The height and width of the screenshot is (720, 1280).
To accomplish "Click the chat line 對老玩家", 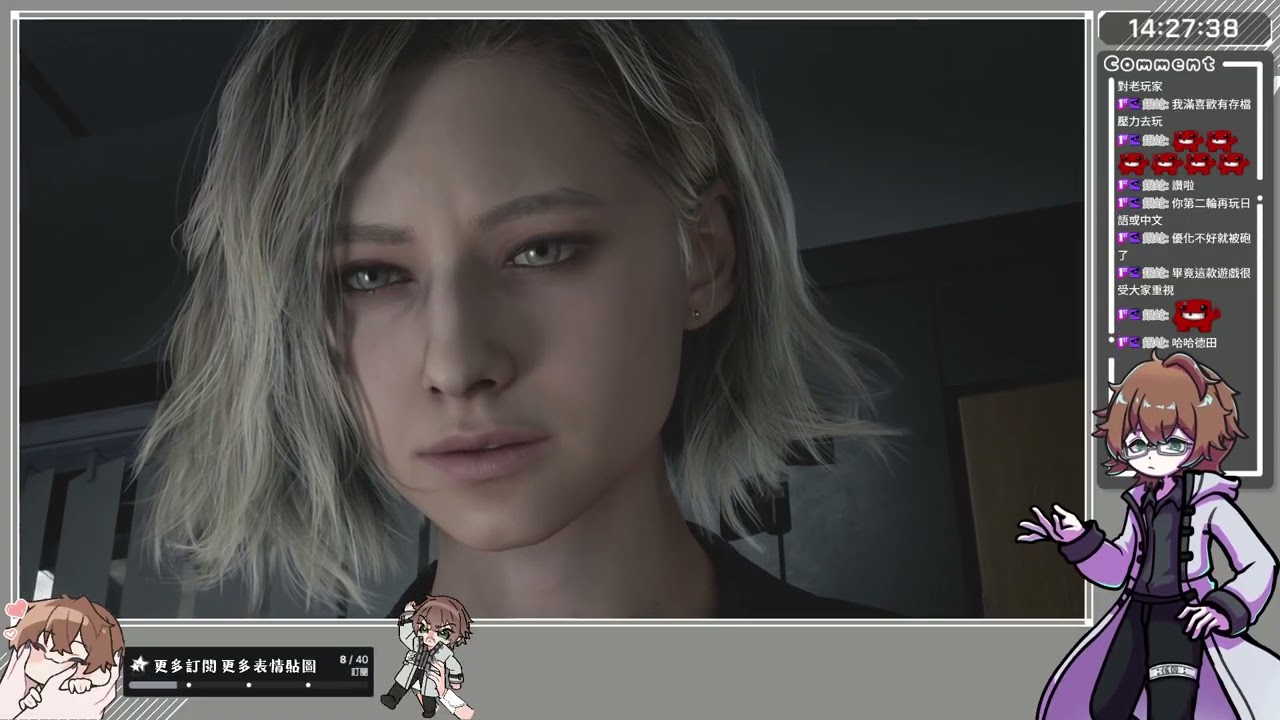I will coord(1140,87).
